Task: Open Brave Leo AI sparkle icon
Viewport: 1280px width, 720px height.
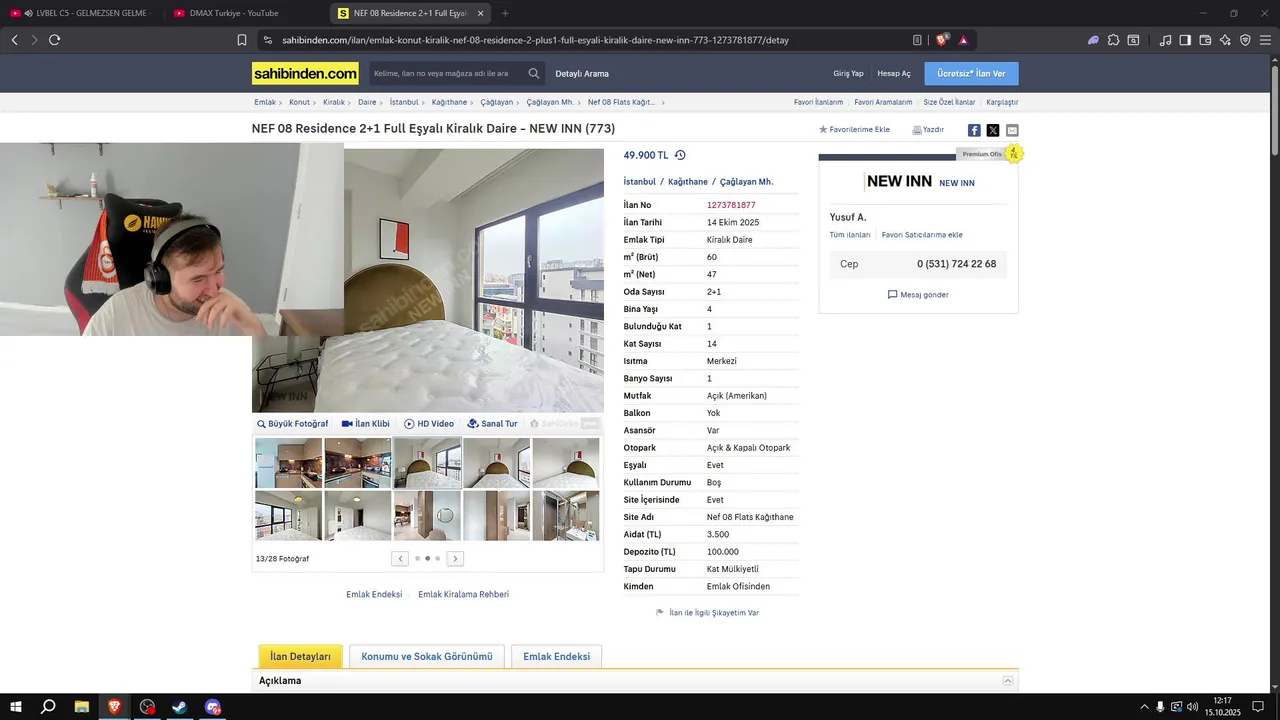Action: (1225, 40)
